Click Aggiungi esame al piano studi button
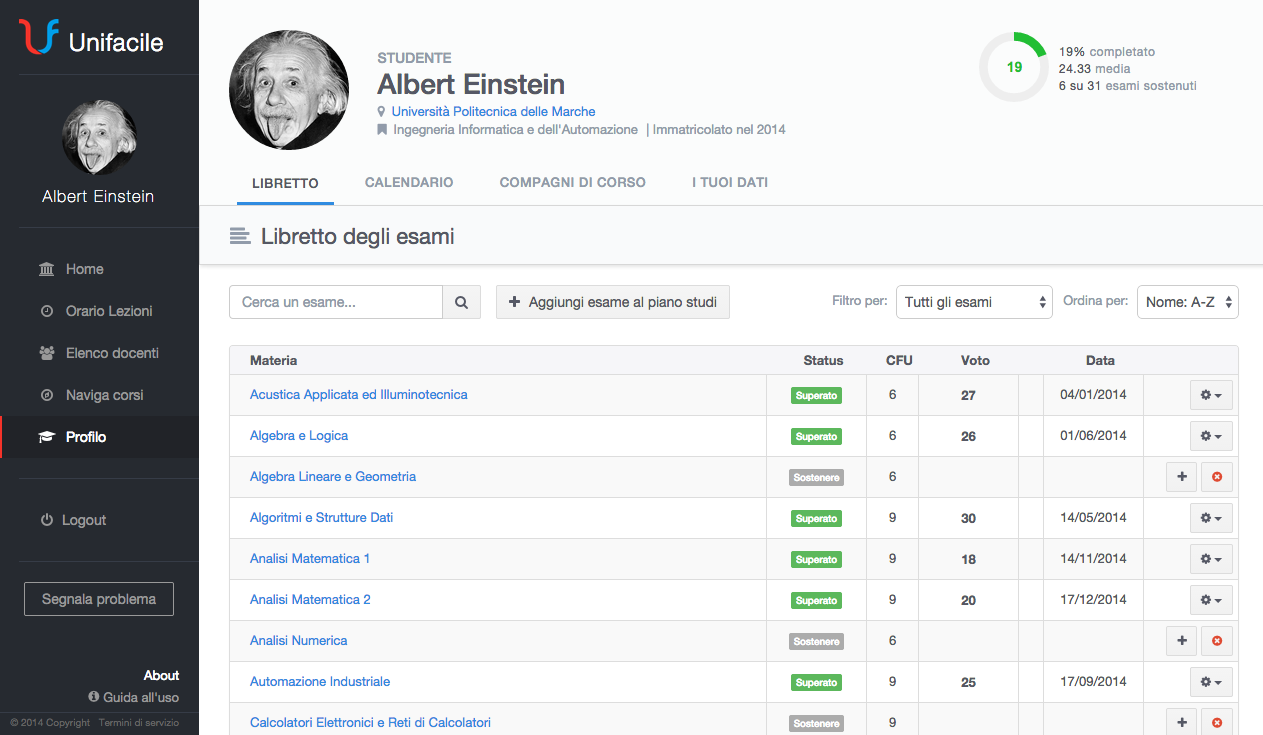The width and height of the screenshot is (1263, 735). tap(613, 302)
